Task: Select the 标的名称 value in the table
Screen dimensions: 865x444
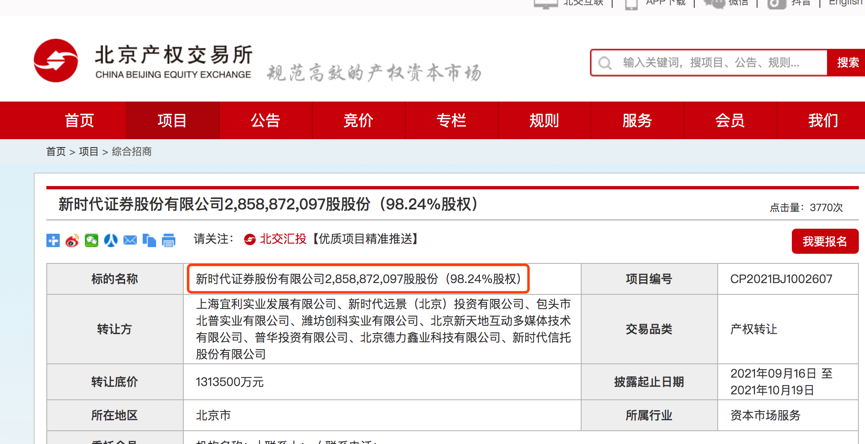Action: pyautogui.click(x=359, y=279)
